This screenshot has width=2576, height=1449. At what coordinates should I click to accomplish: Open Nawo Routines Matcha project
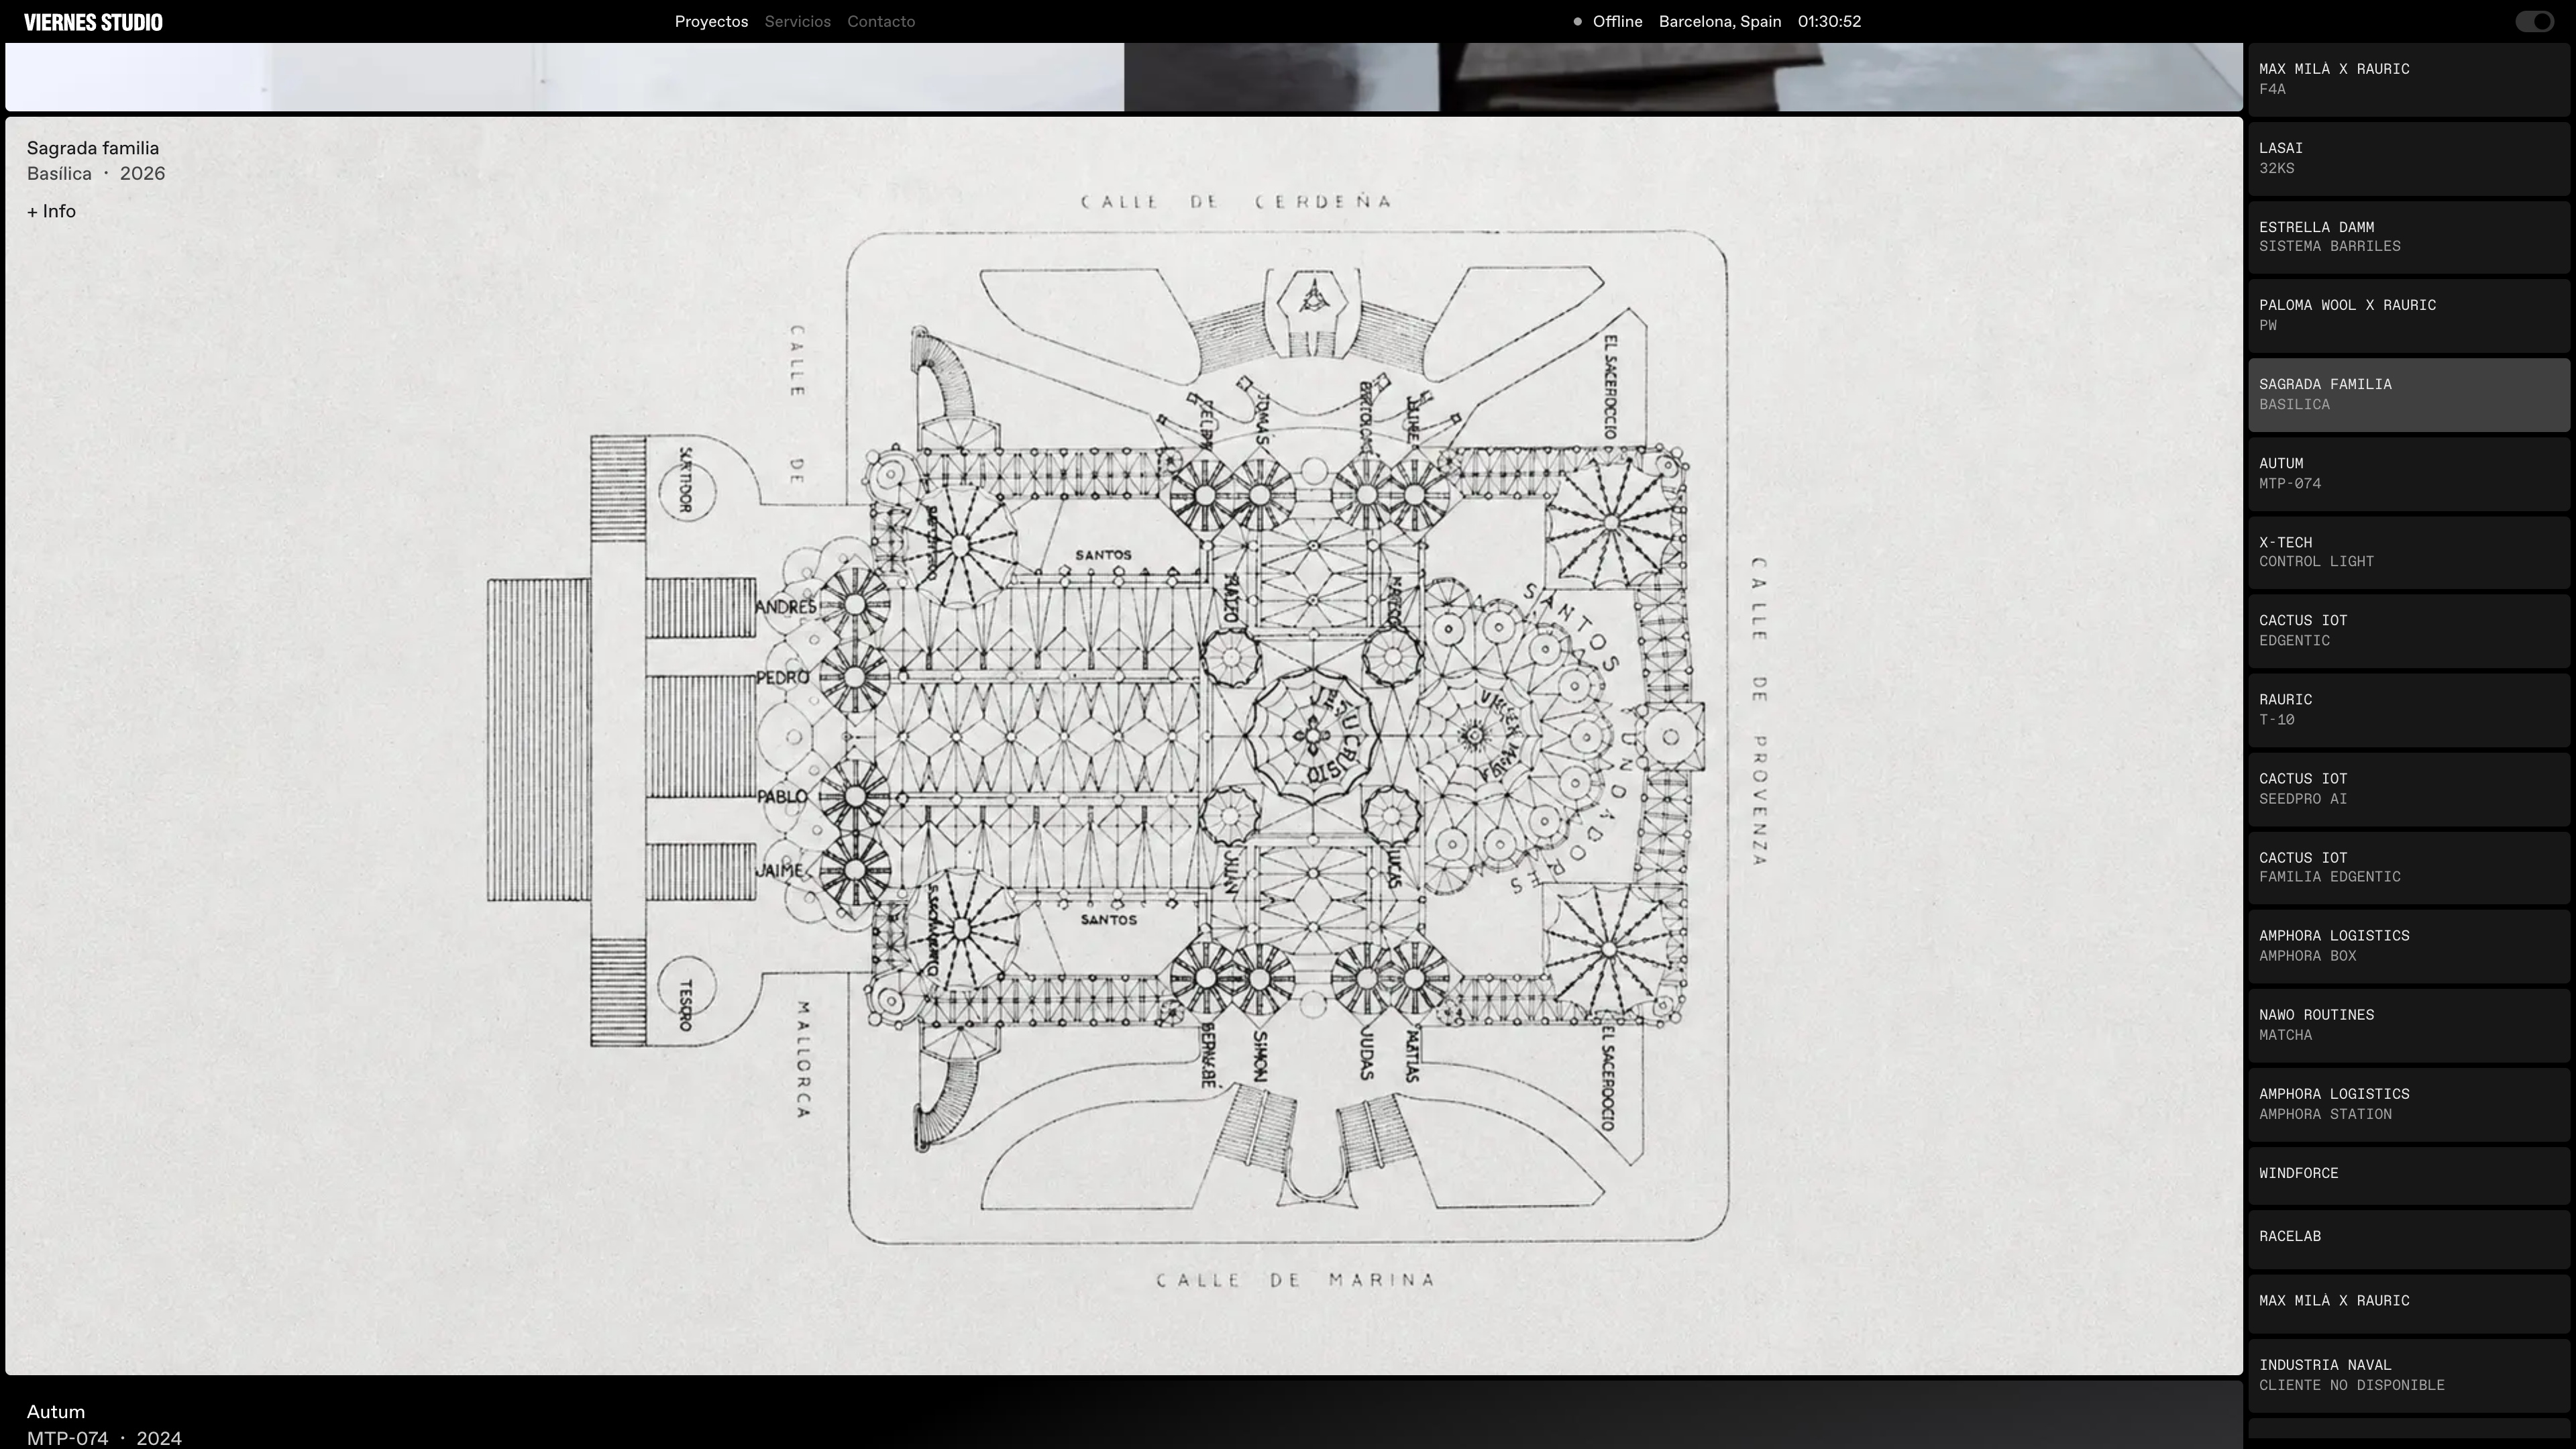point(2408,1025)
